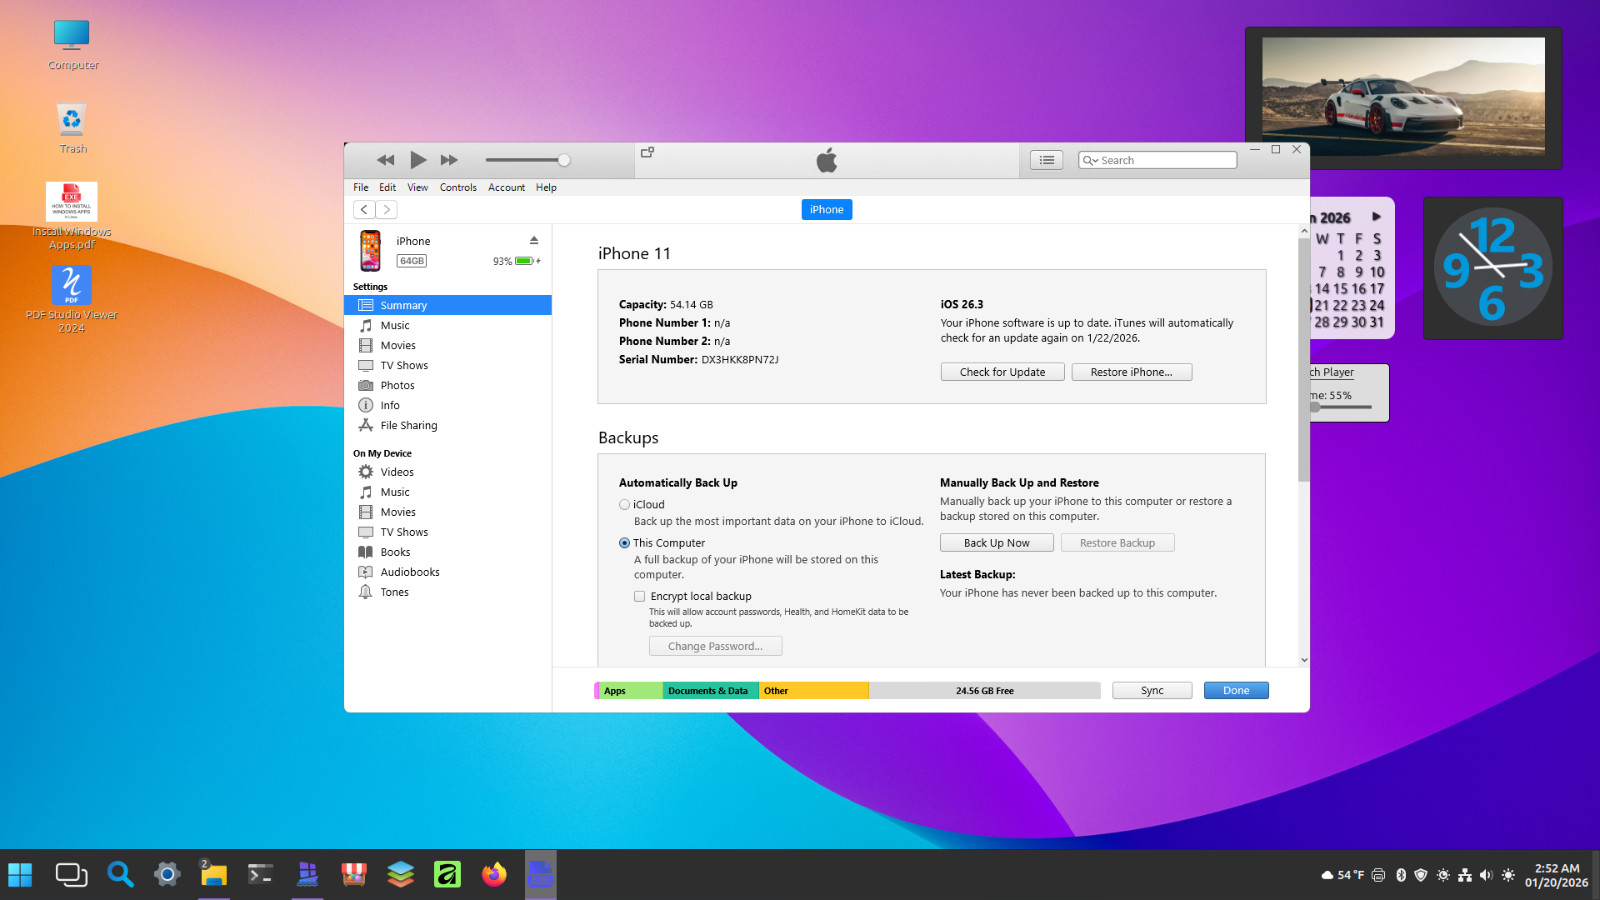This screenshot has height=900, width=1600.
Task: Click the rewind playback button
Action: 385,160
